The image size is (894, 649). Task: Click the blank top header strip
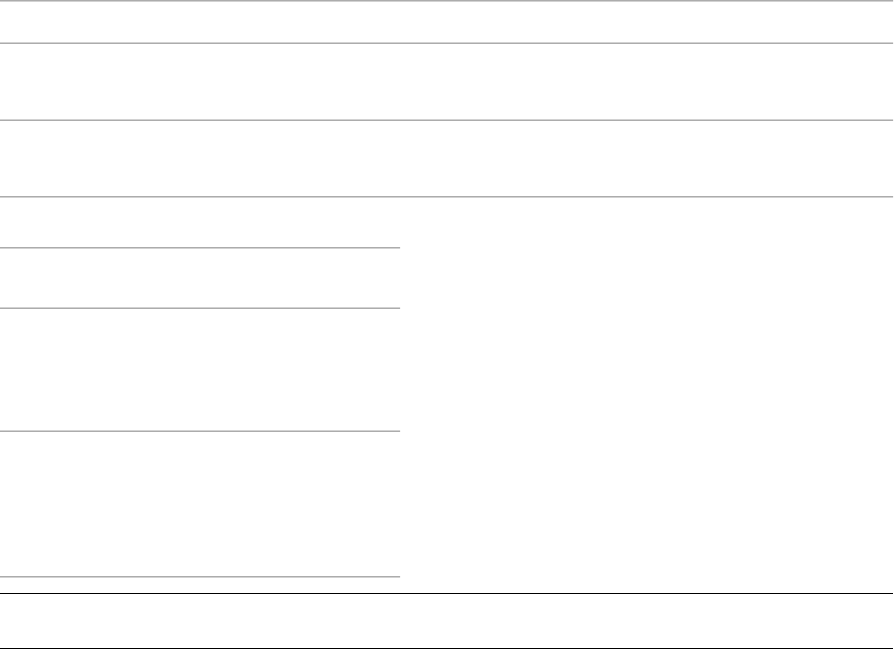(x=446, y=21)
